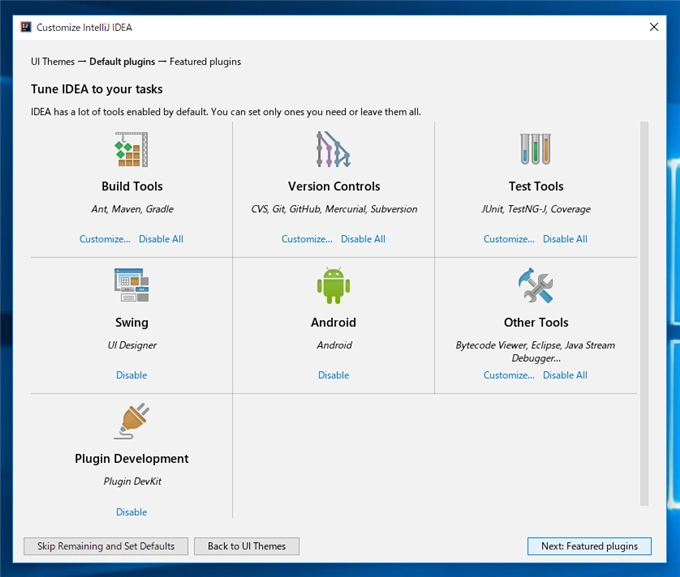Image resolution: width=680 pixels, height=577 pixels.
Task: Click the Swing UI Designer icon
Action: coord(131,285)
